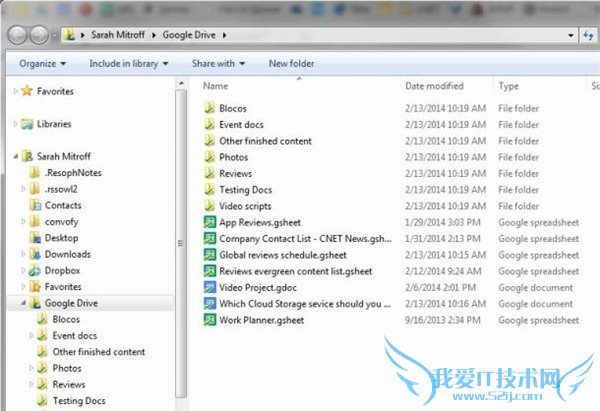Select the Desktop icon in tree

[x=35, y=238]
